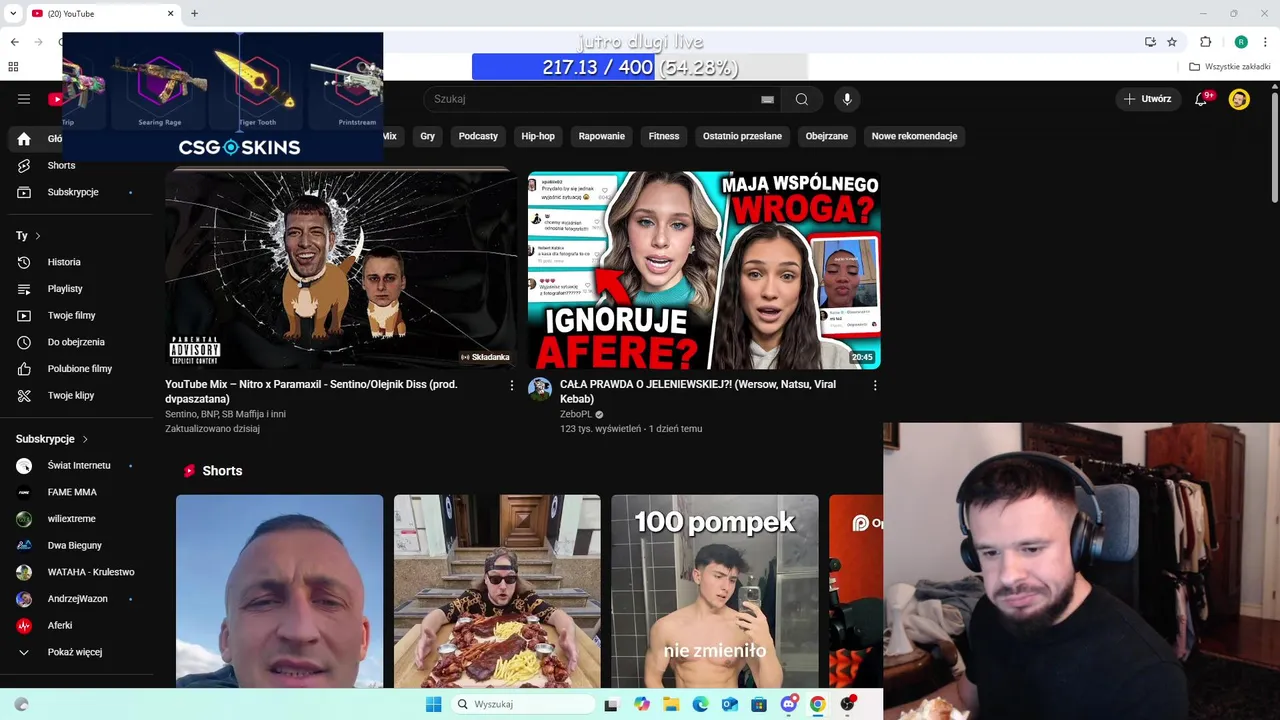Open options menu for Jeleniewska video
The height and width of the screenshot is (720, 1280).
875,385
